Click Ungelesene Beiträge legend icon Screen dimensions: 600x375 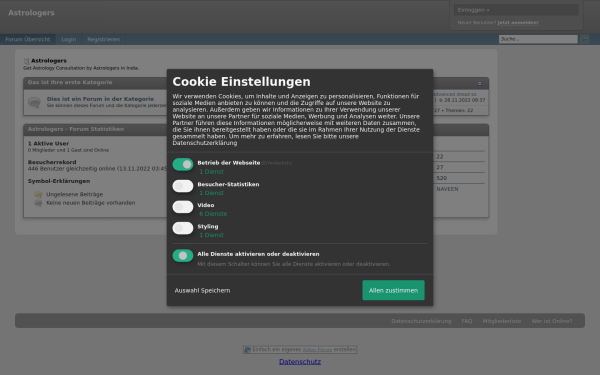pyautogui.click(x=38, y=194)
